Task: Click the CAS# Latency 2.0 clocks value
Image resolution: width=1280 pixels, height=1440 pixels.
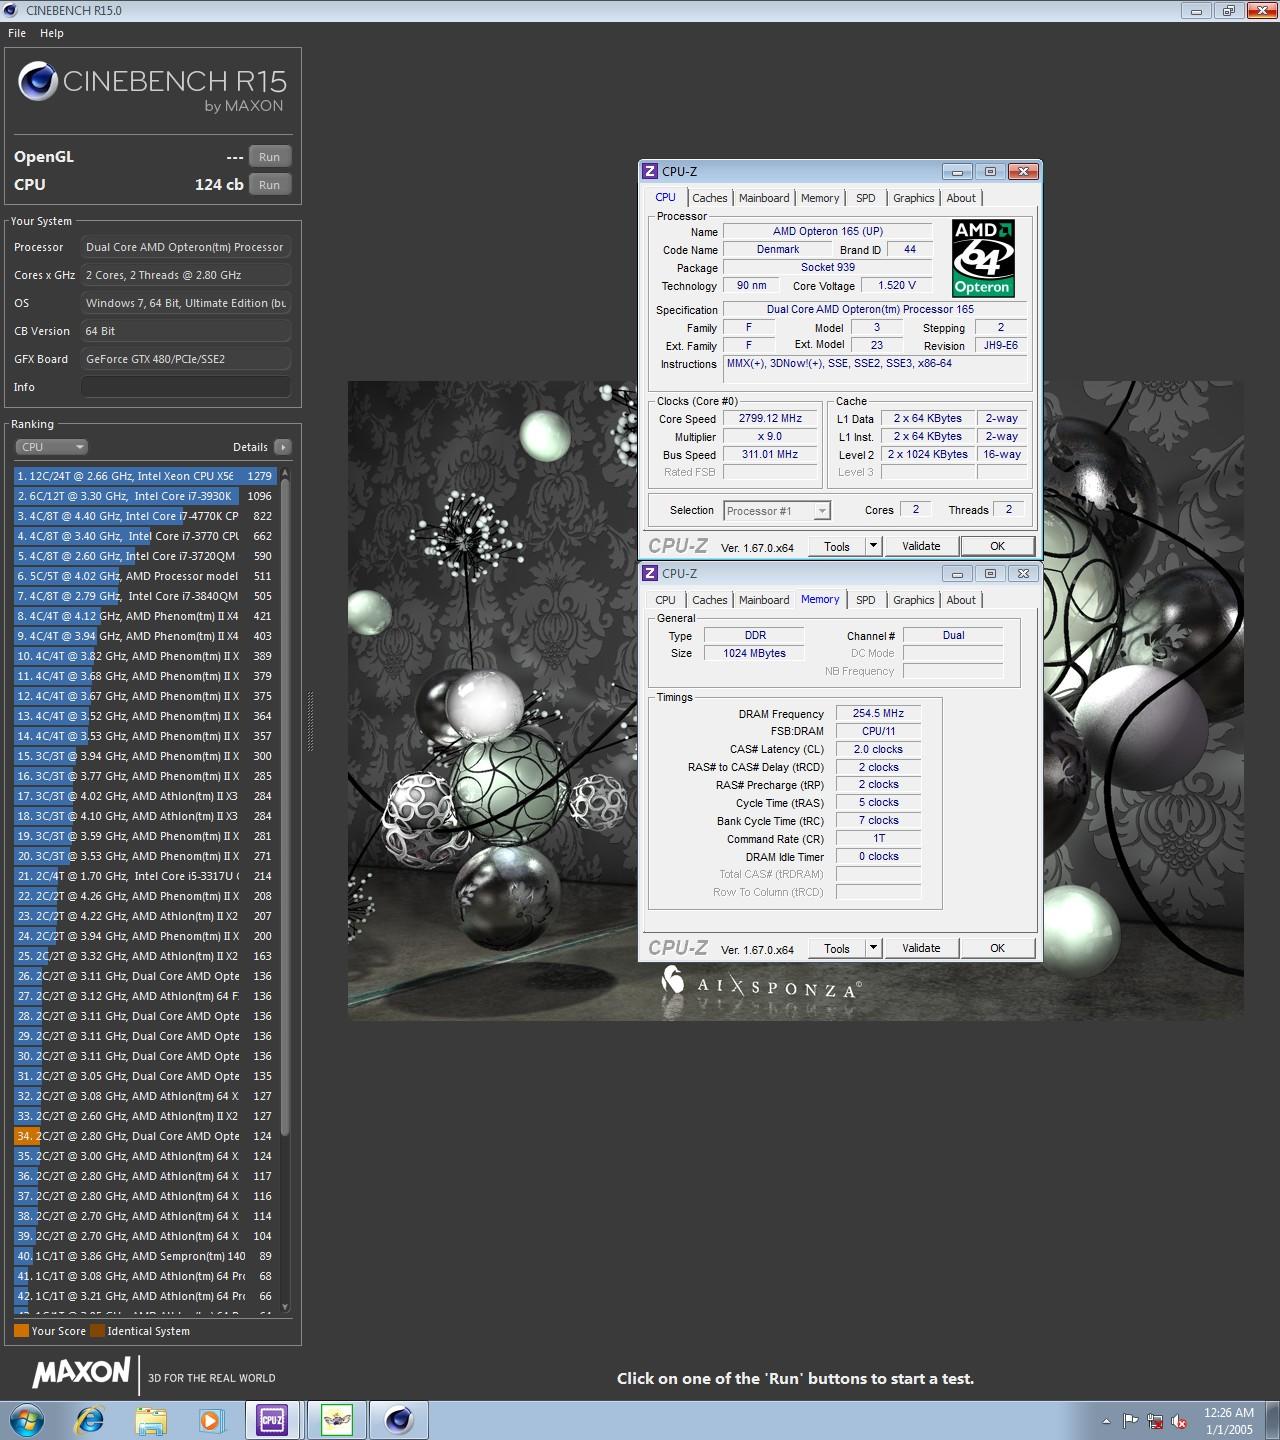Action: pyautogui.click(x=878, y=749)
